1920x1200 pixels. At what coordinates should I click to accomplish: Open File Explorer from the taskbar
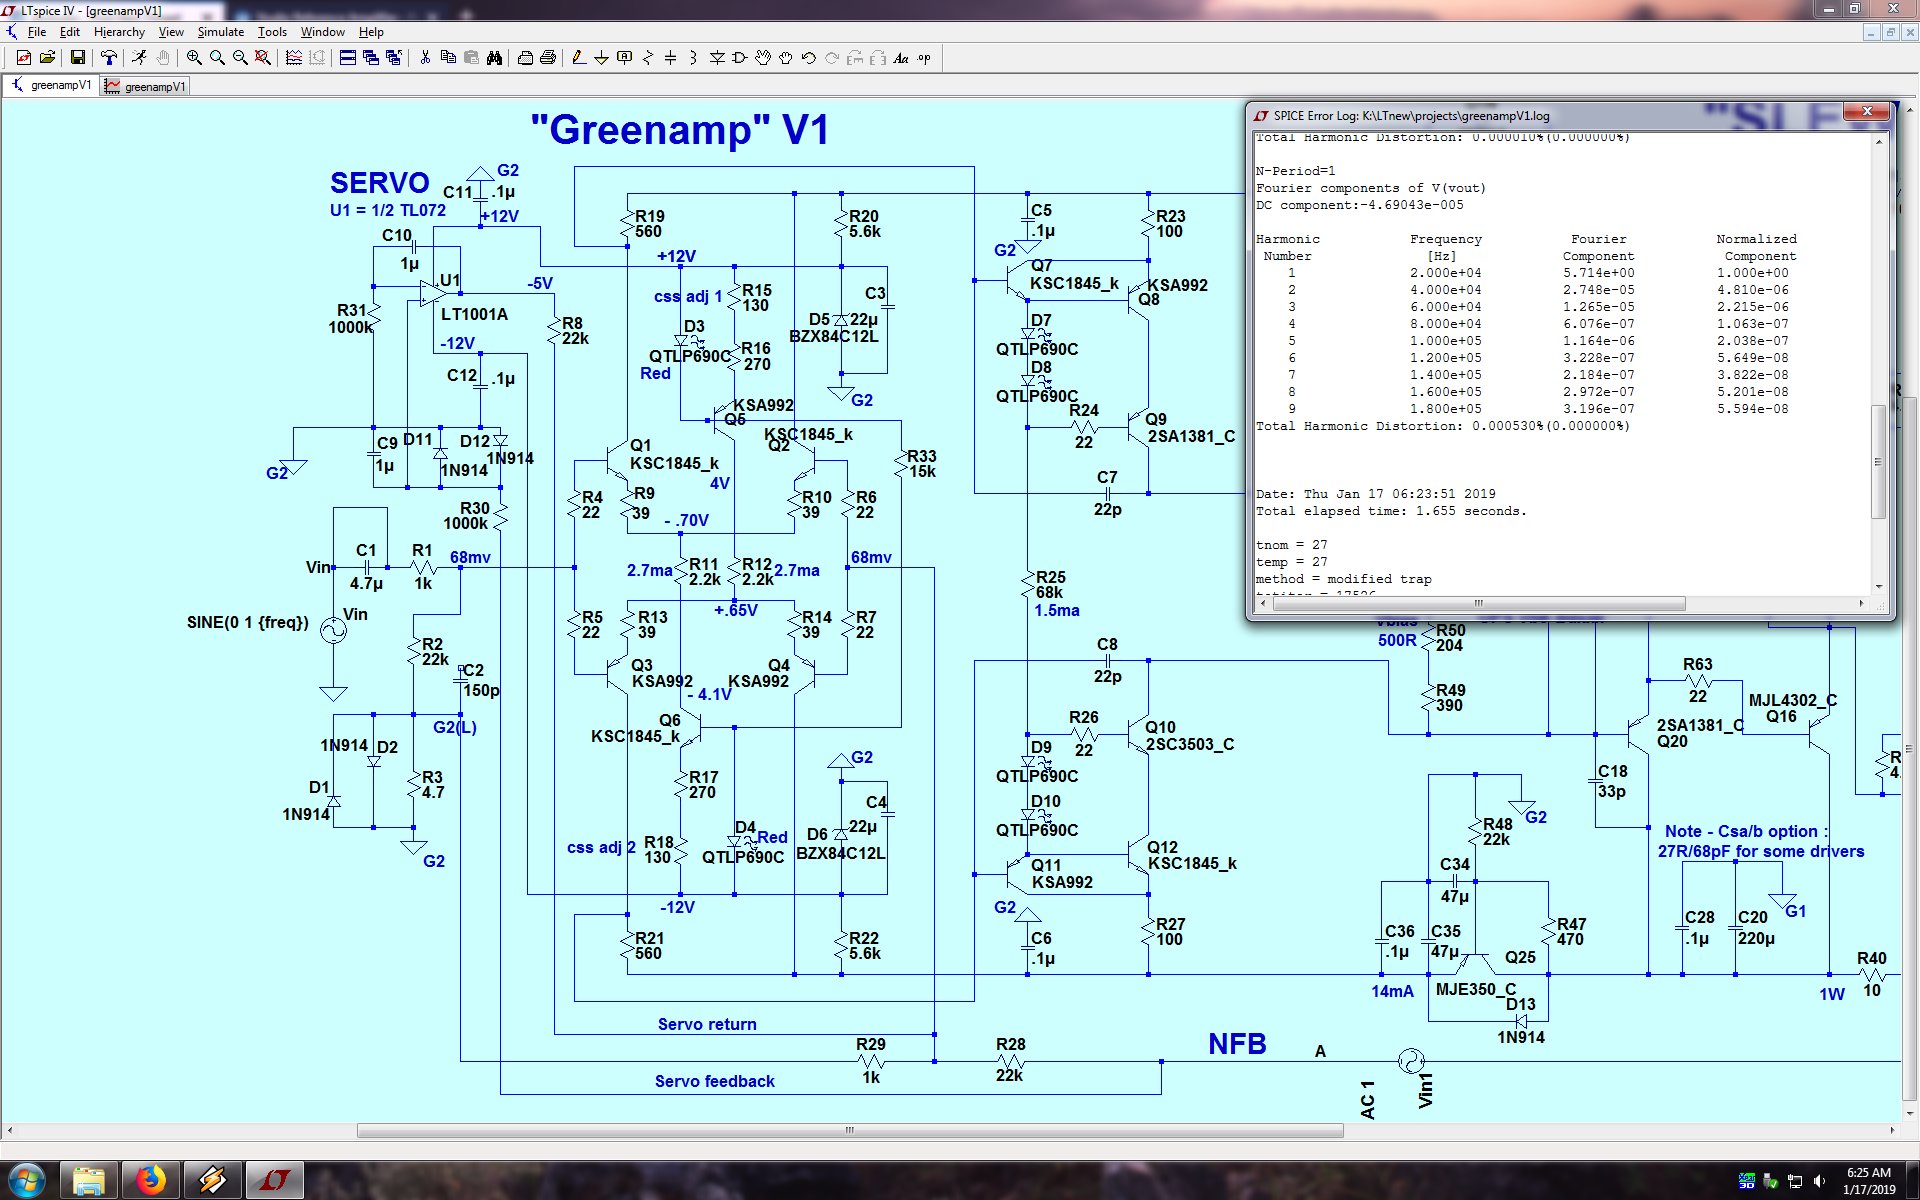coord(89,1181)
